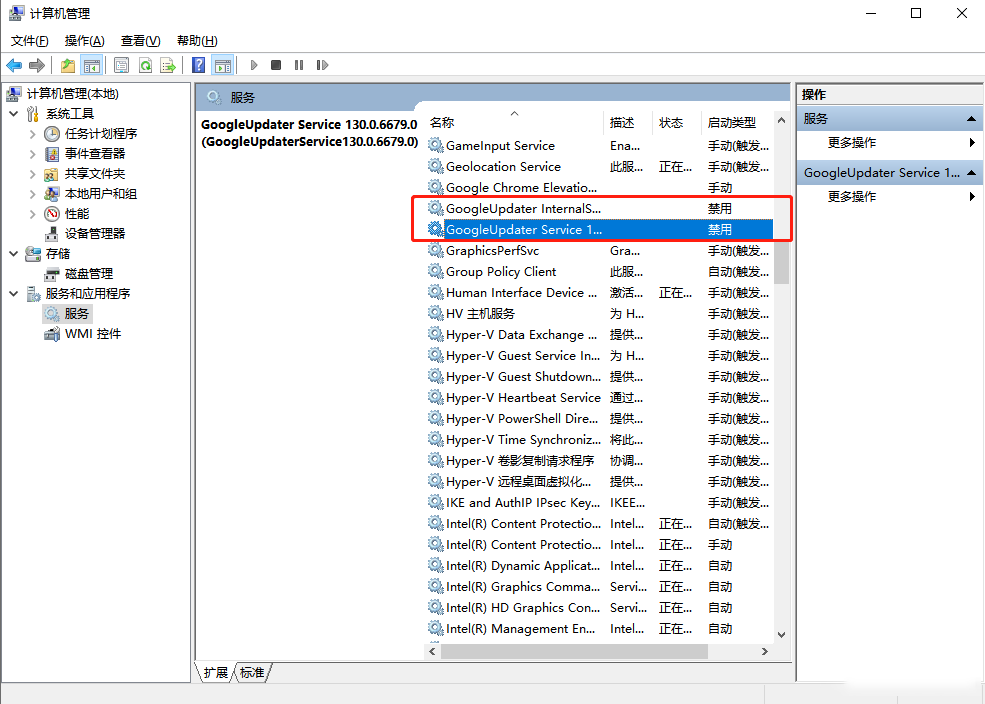Click the Refresh toolbar icon
The width and height of the screenshot is (985, 704).
point(145,65)
